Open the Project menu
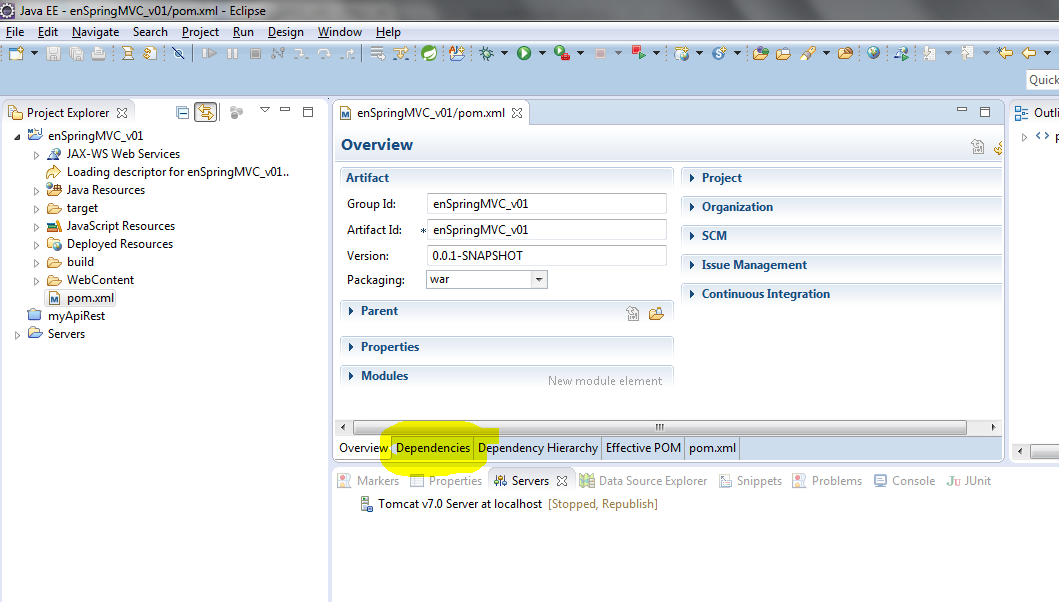1059x602 pixels. 200,32
